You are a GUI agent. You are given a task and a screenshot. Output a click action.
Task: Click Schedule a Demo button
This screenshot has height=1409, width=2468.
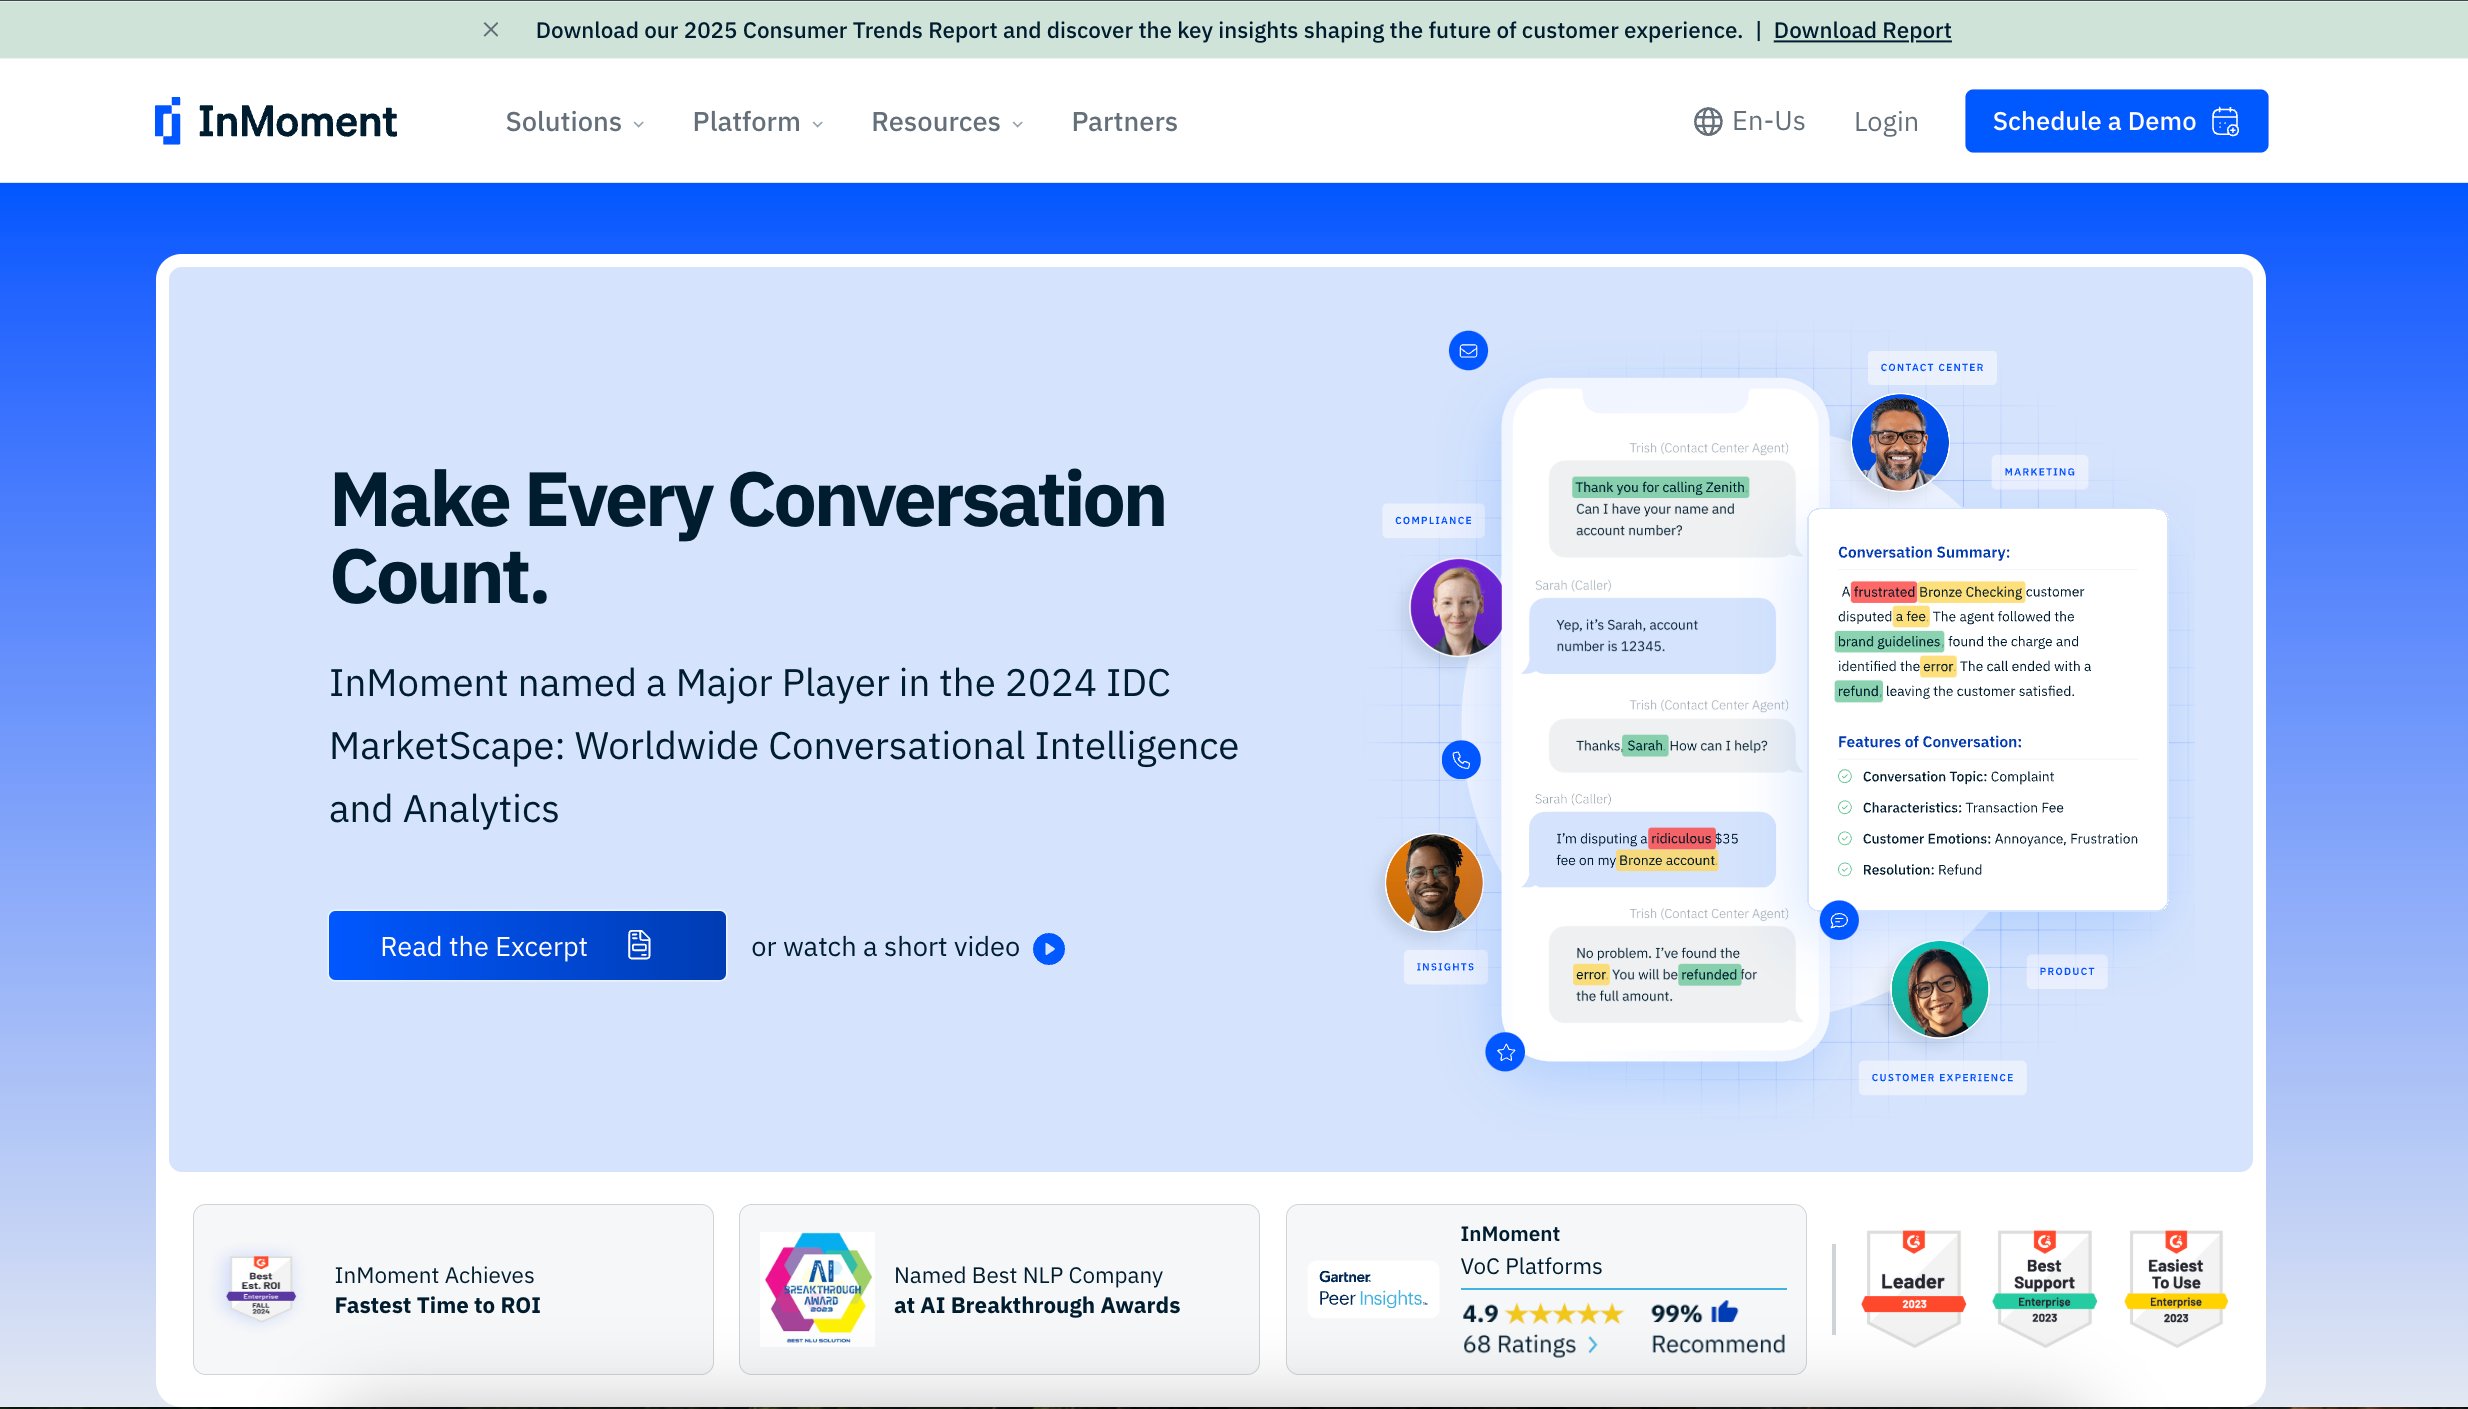(x=2115, y=121)
